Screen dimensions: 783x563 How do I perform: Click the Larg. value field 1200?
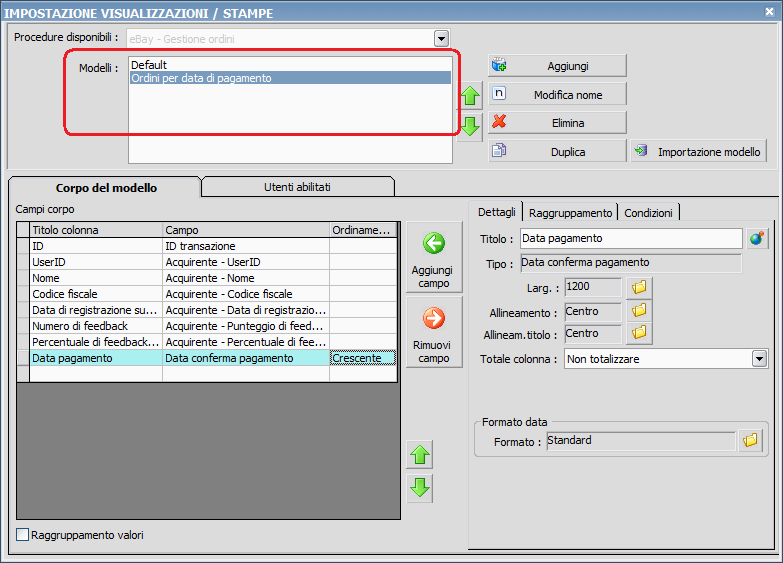tap(593, 287)
